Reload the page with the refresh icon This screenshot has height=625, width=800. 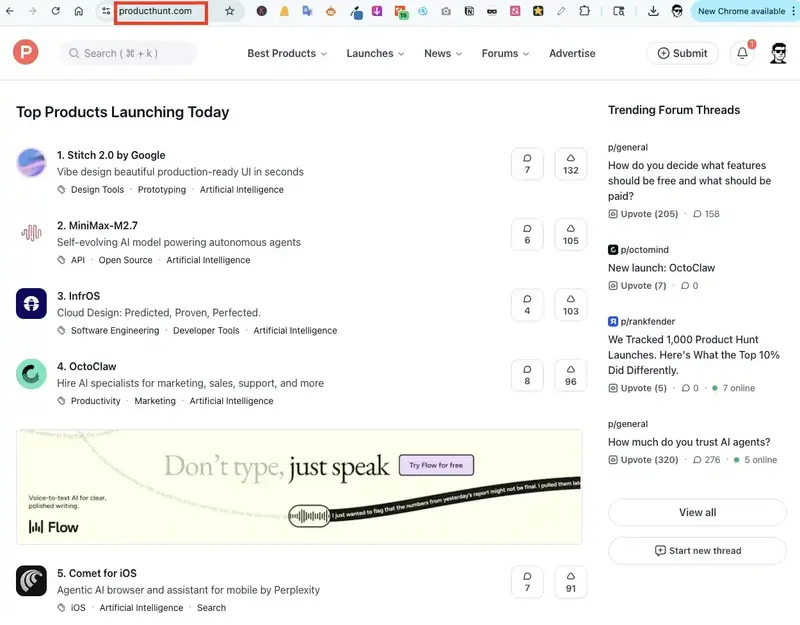point(56,11)
